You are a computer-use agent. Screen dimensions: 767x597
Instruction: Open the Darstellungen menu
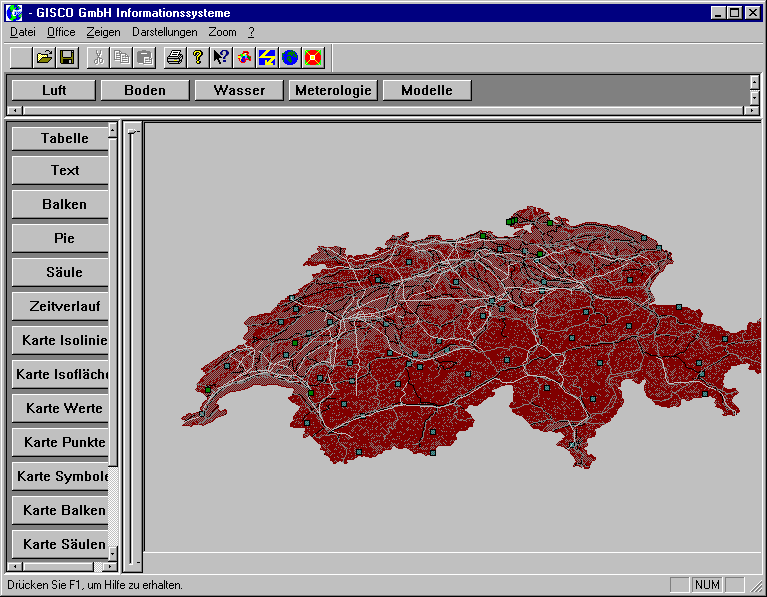click(164, 32)
